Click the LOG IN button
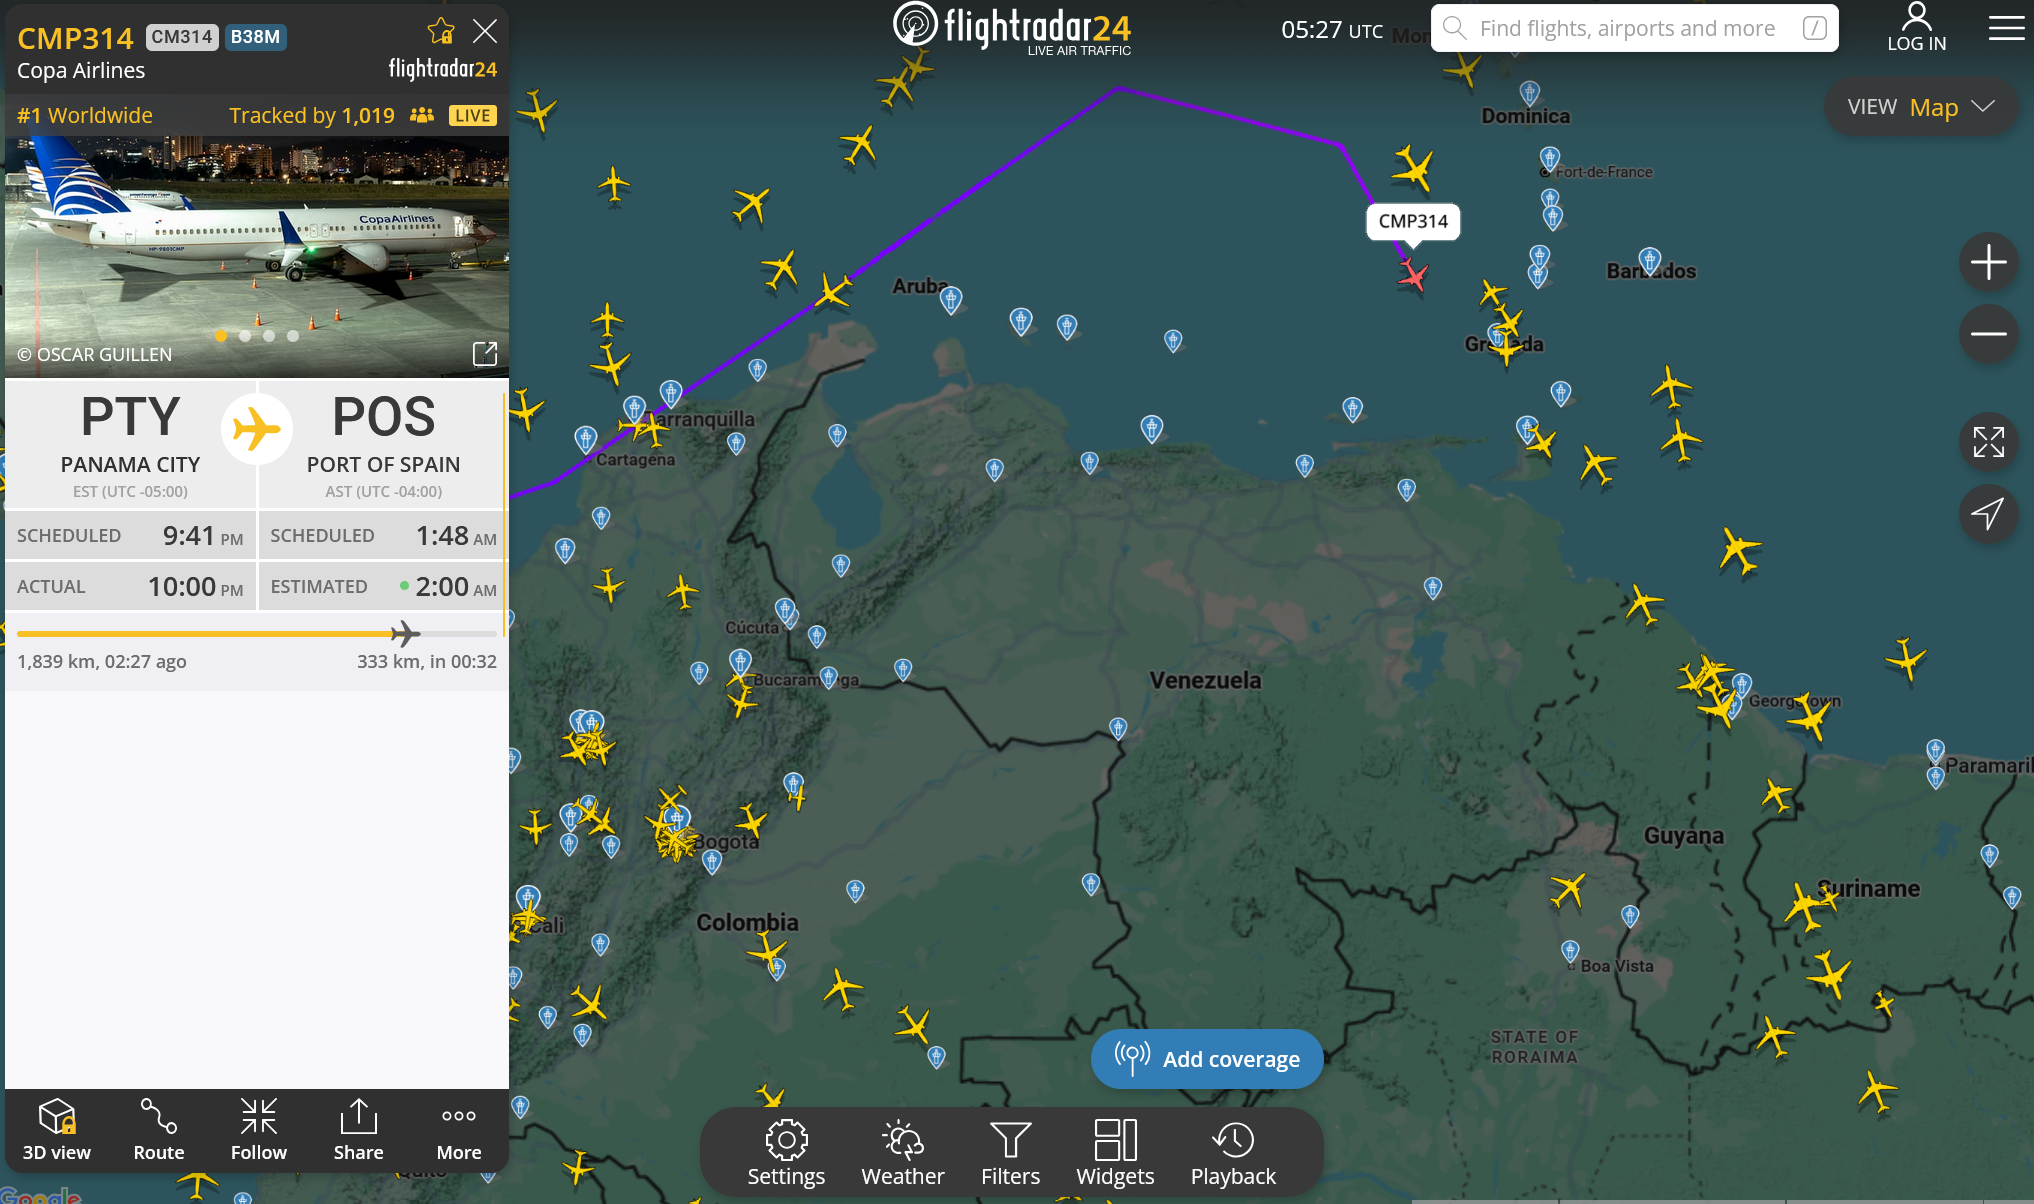Viewport: 2034px width, 1204px height. pyautogui.click(x=1916, y=28)
